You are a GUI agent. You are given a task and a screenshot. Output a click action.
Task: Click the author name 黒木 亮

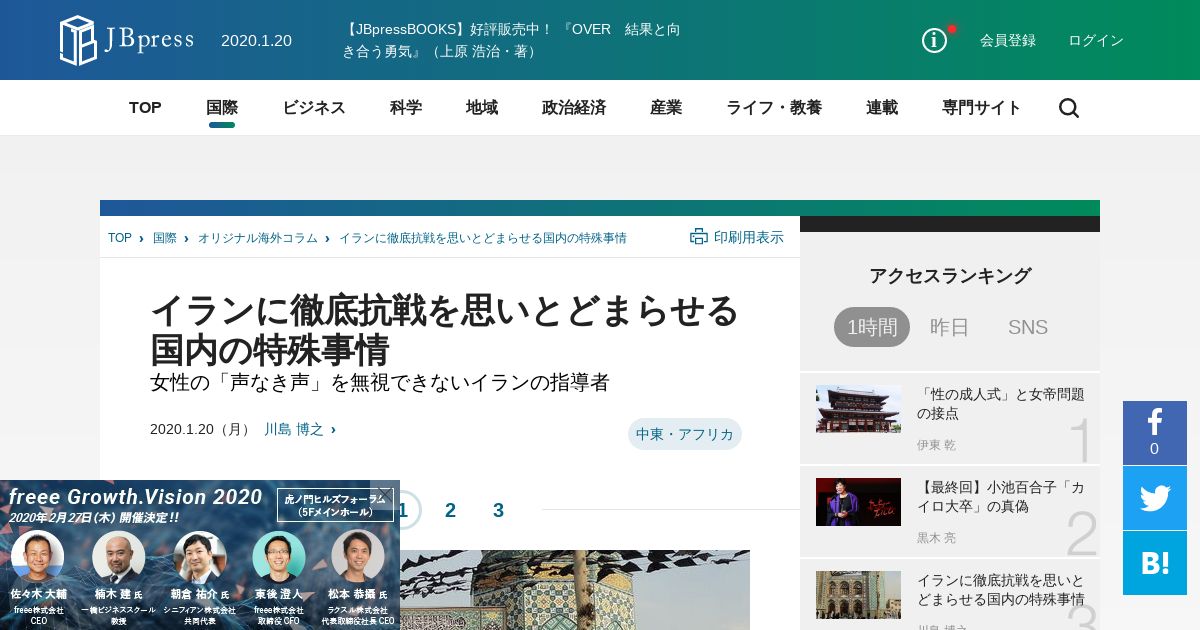click(x=936, y=538)
